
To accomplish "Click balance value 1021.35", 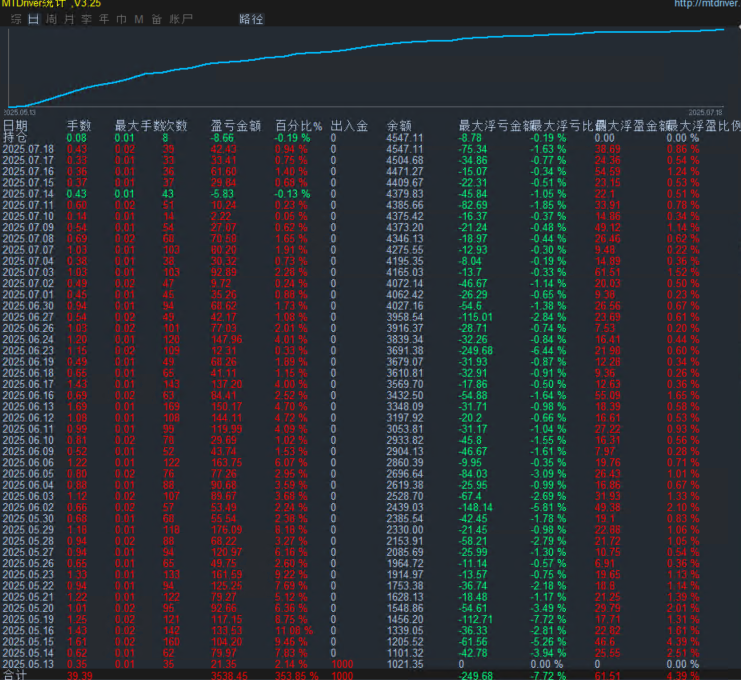I will coord(405,664).
